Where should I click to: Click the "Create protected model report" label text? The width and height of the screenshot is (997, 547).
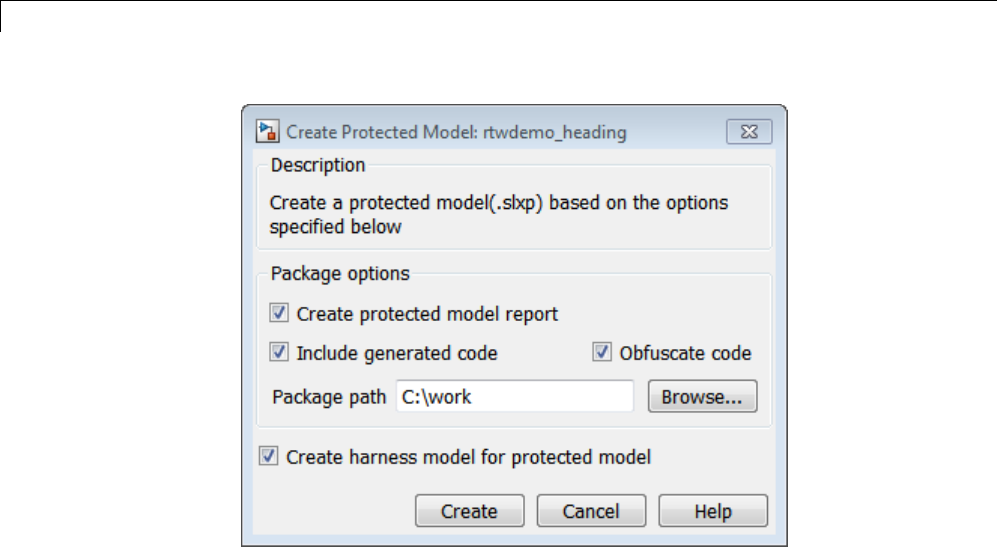427,314
